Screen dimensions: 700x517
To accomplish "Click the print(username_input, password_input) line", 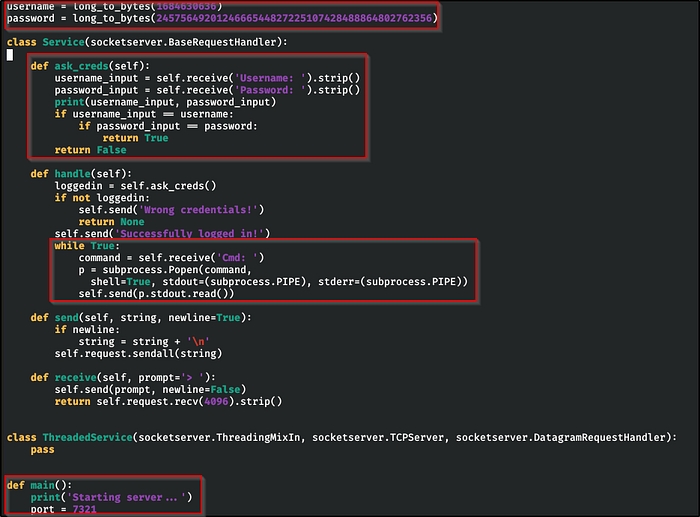I will click(x=165, y=102).
